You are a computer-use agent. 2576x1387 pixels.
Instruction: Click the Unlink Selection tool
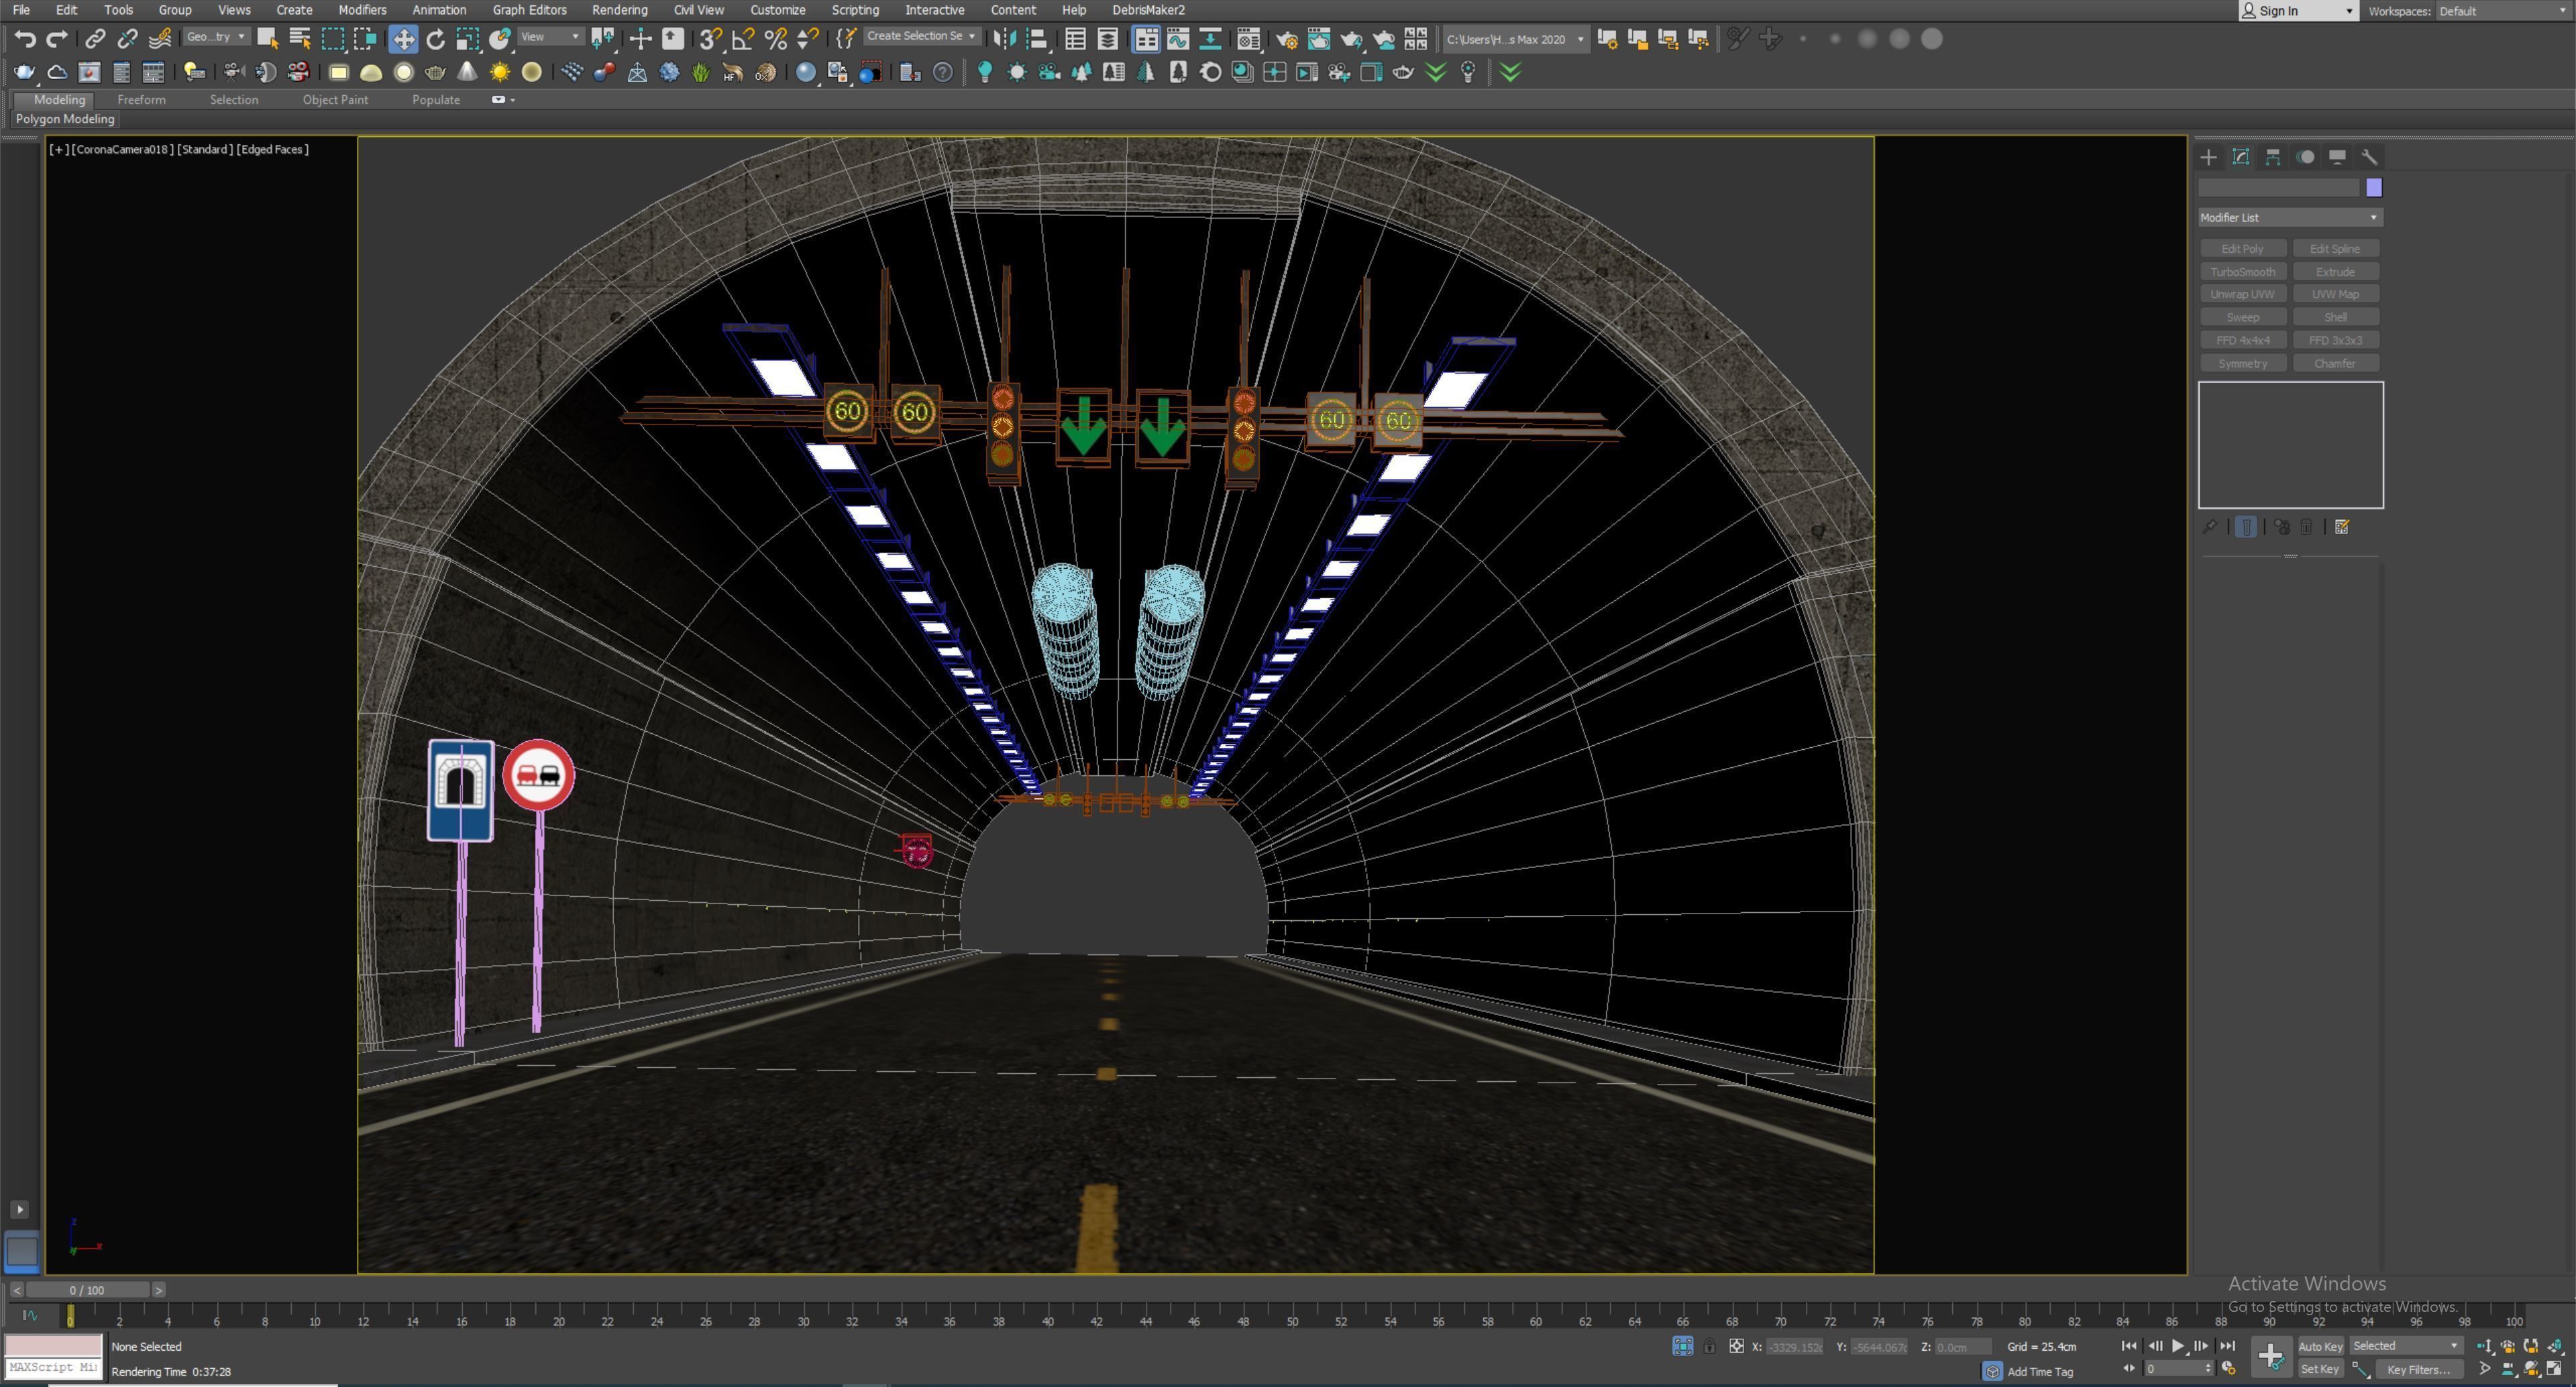tap(127, 39)
